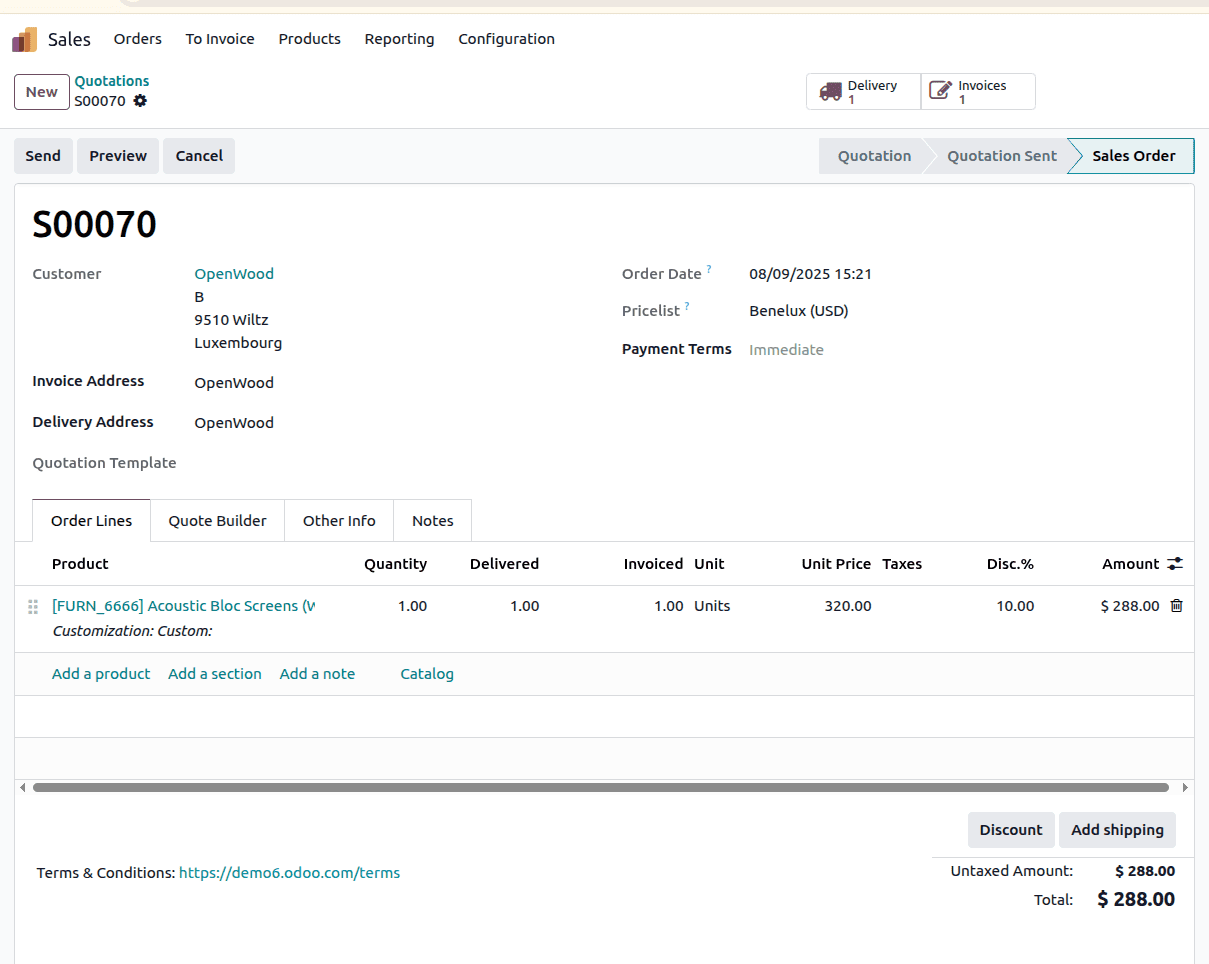Click the Discount button
This screenshot has height=964, width=1209.
click(x=1010, y=830)
